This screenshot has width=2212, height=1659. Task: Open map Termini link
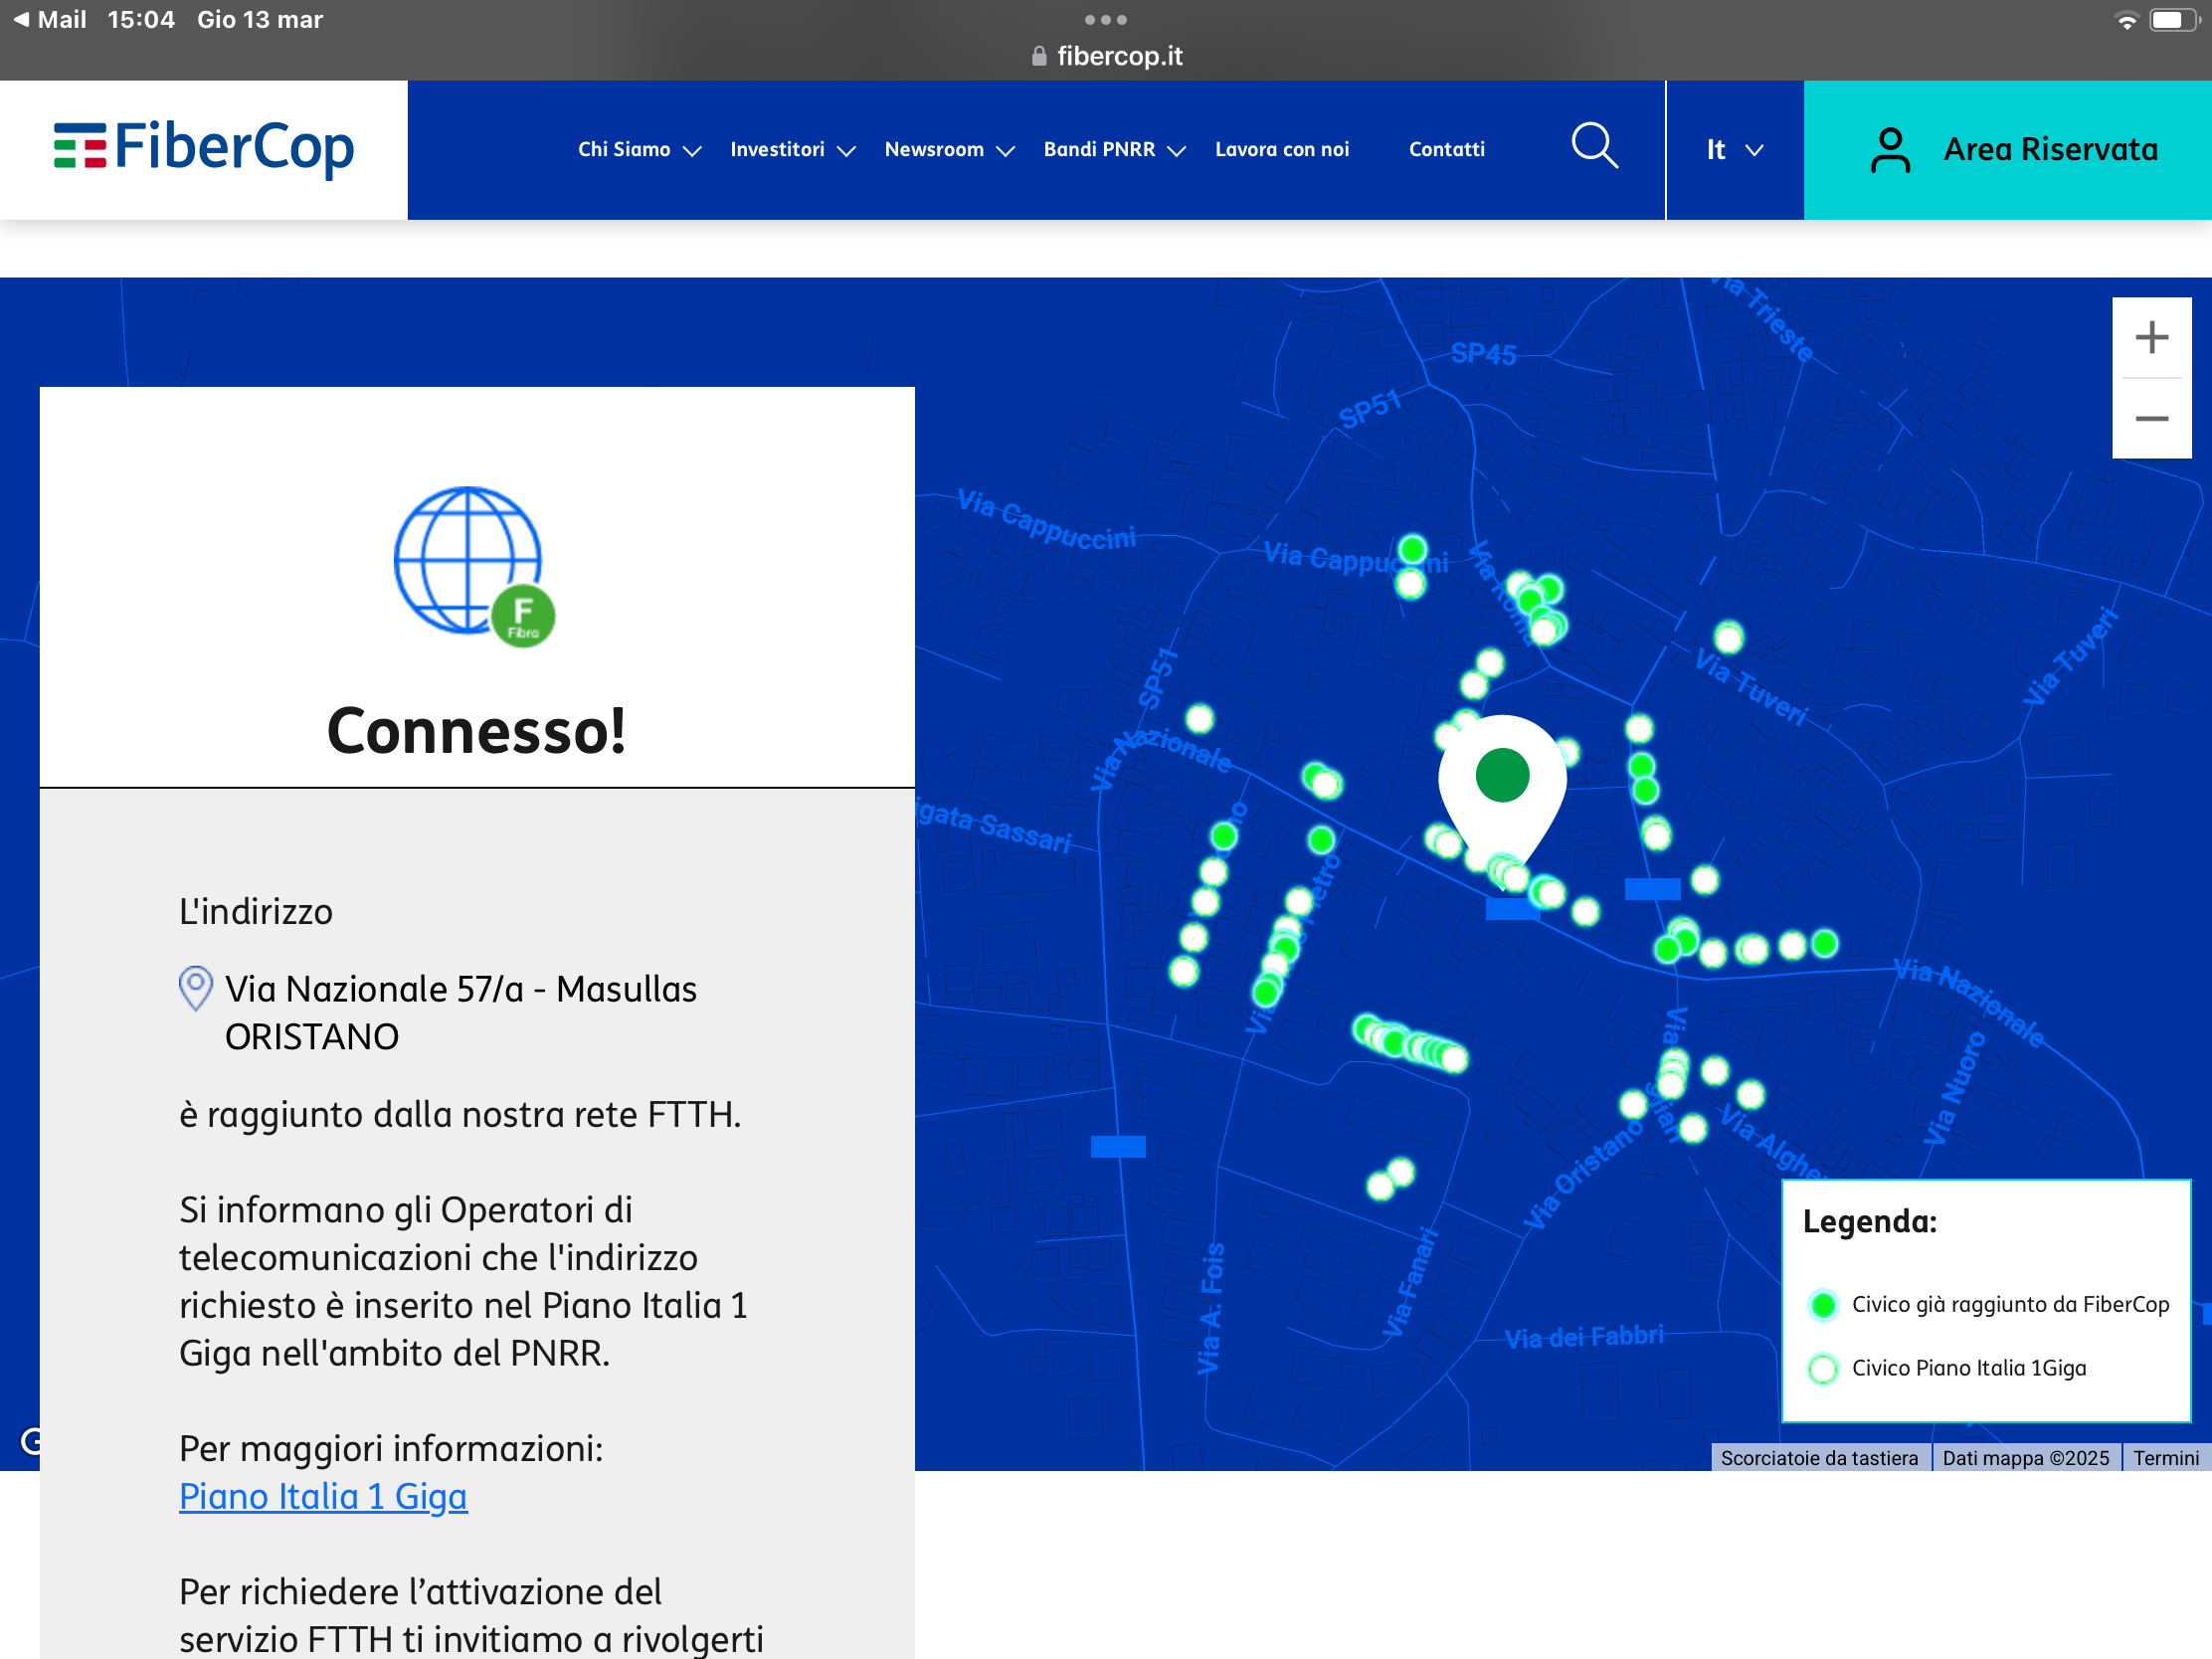click(x=2165, y=1458)
